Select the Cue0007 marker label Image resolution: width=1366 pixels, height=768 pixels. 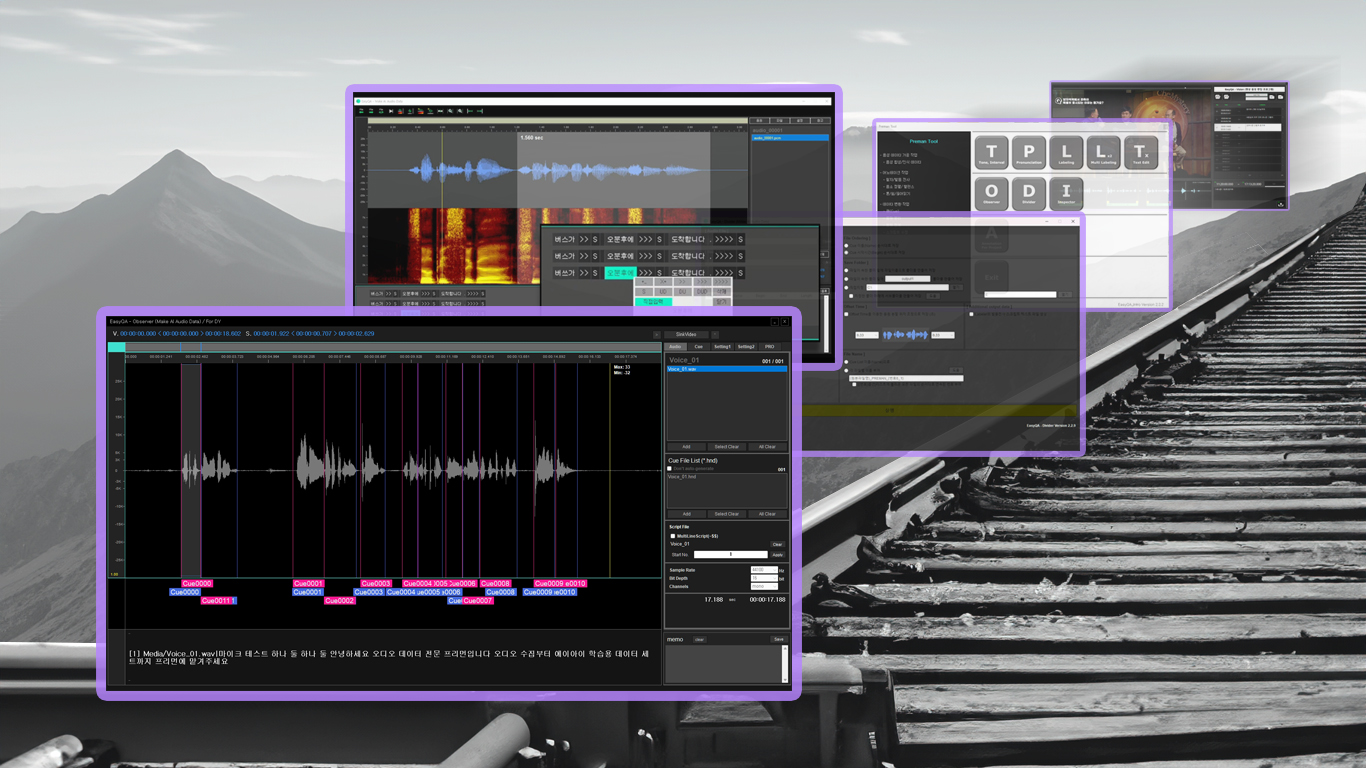478,601
